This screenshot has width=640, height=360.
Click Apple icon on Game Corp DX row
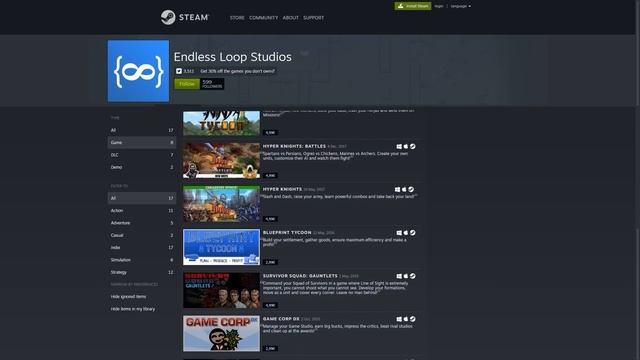406,319
